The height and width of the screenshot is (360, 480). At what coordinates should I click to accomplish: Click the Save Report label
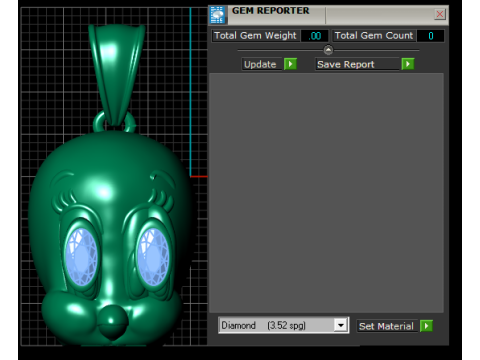[x=357, y=64]
